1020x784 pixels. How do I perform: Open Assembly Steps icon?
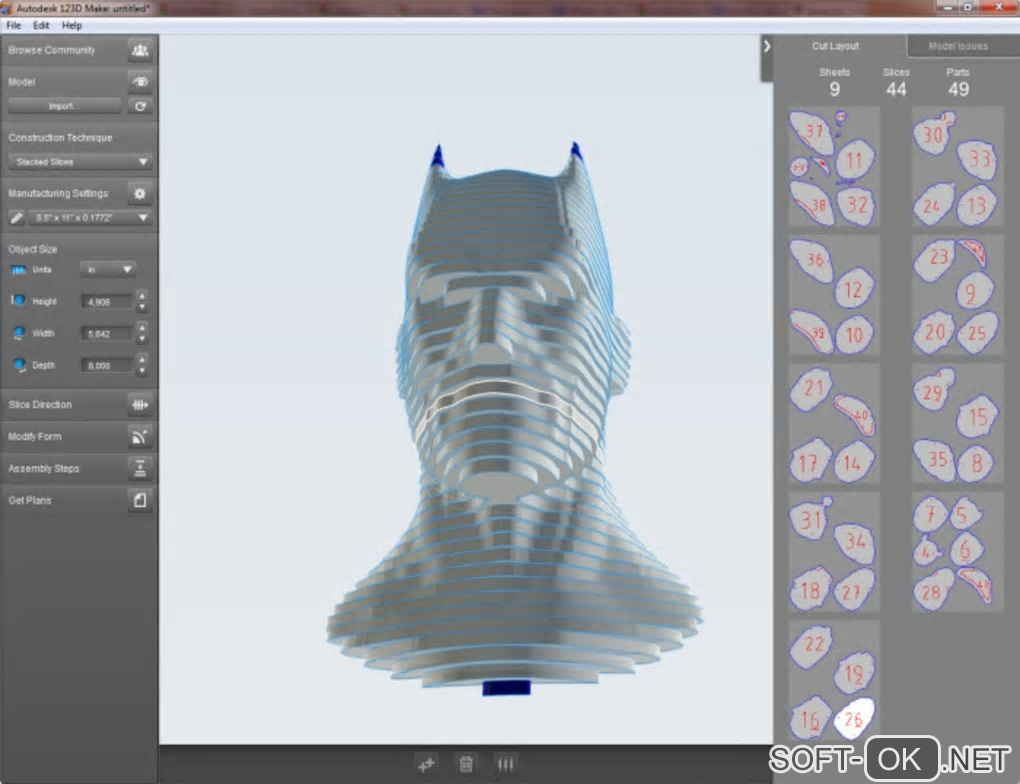(140, 468)
